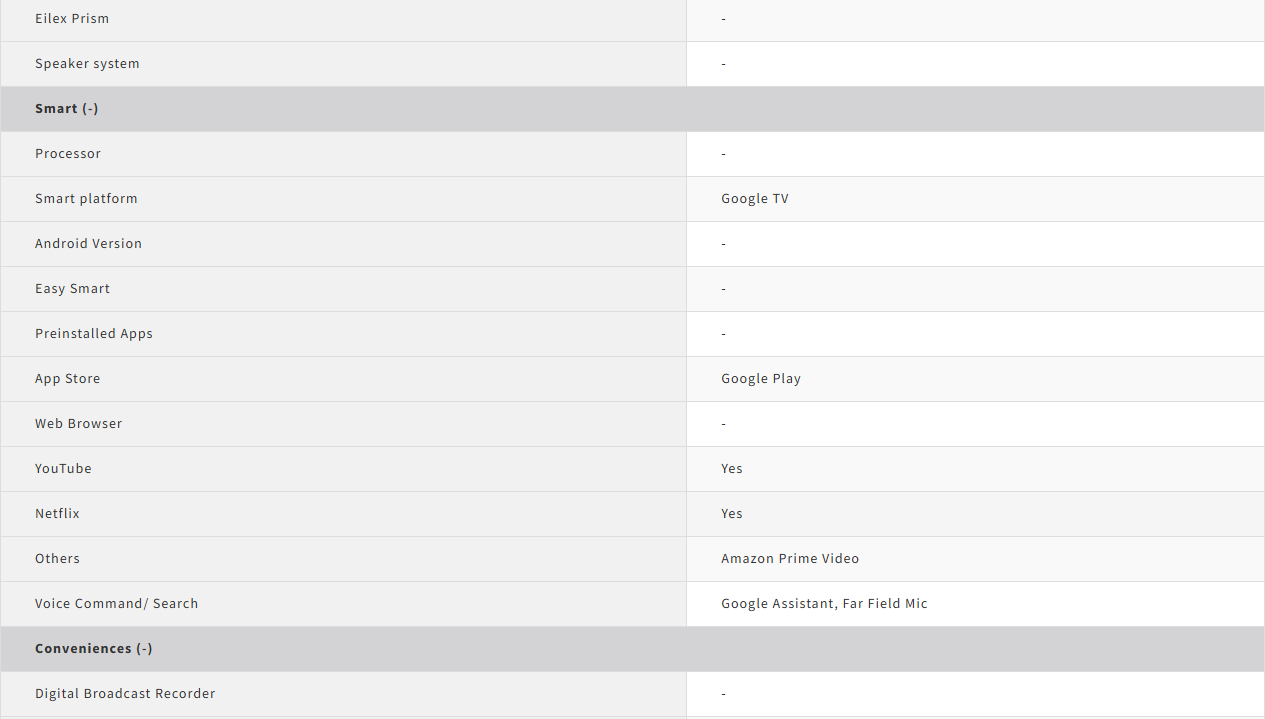This screenshot has height=719, width=1265.
Task: Click the Speaker system row label
Action: coord(87,64)
